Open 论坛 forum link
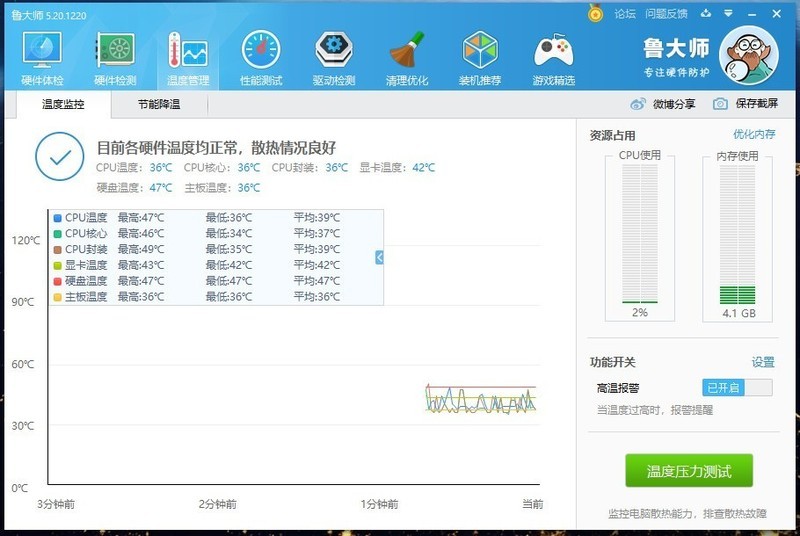Viewport: 800px width, 536px height. pyautogui.click(x=624, y=14)
